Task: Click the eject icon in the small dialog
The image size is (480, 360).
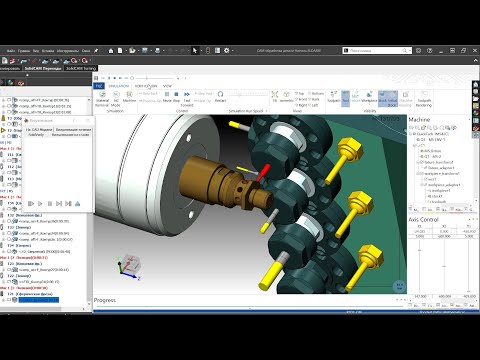Action: (x=78, y=203)
